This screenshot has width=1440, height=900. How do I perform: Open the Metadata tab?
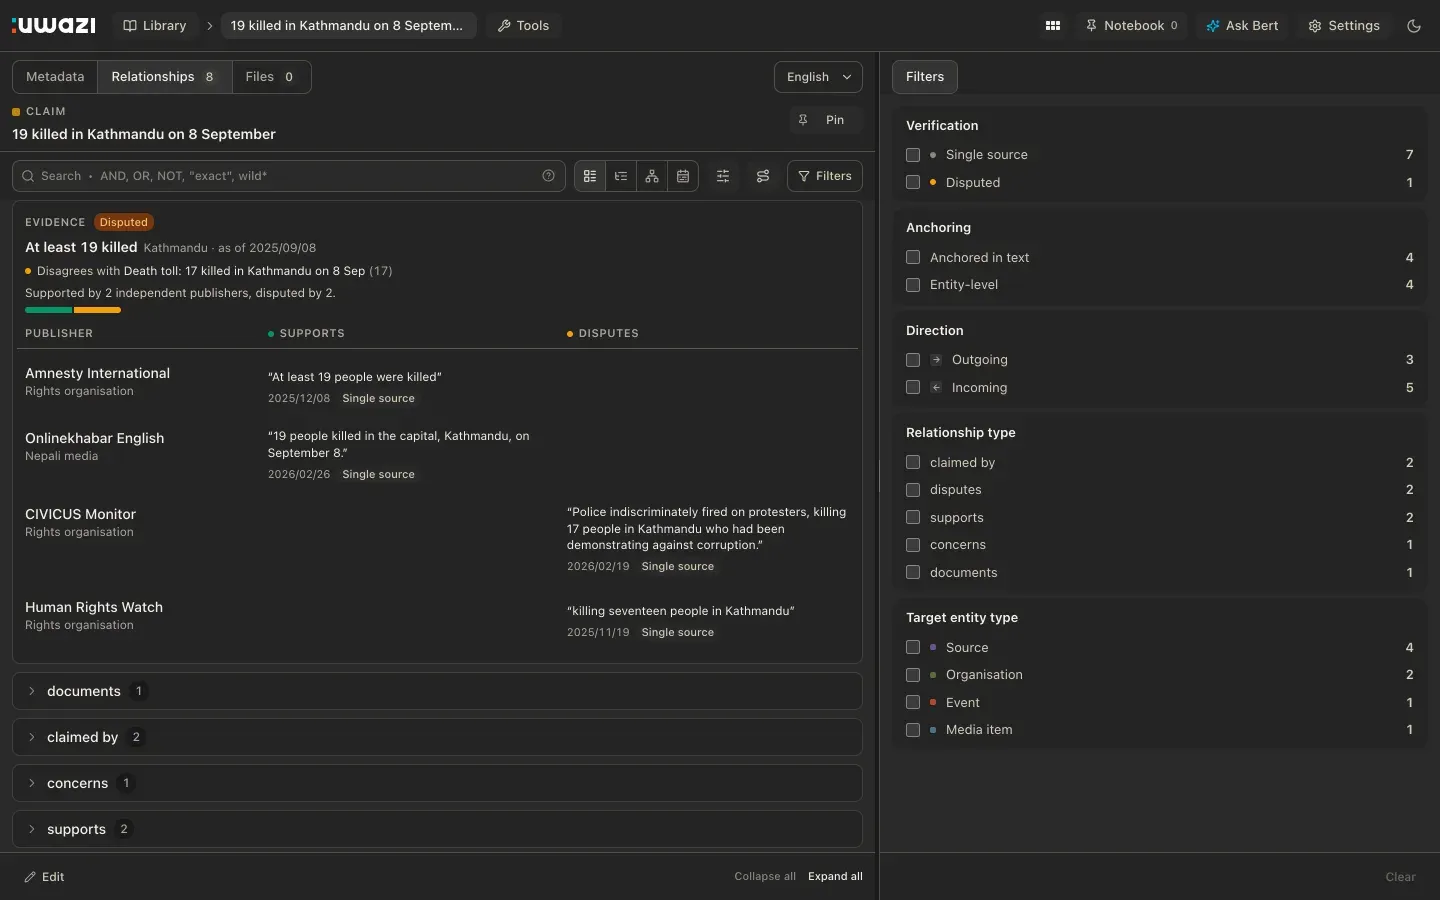[55, 77]
